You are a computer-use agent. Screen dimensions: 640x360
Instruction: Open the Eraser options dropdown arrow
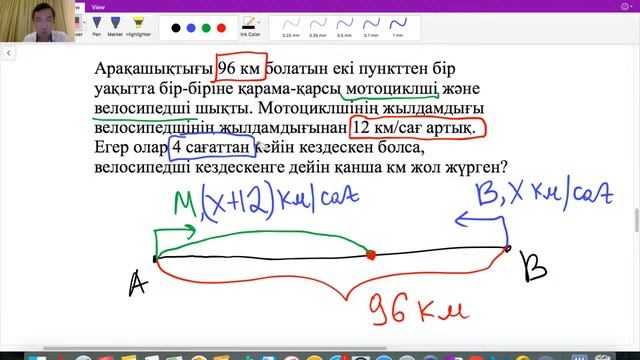click(84, 22)
